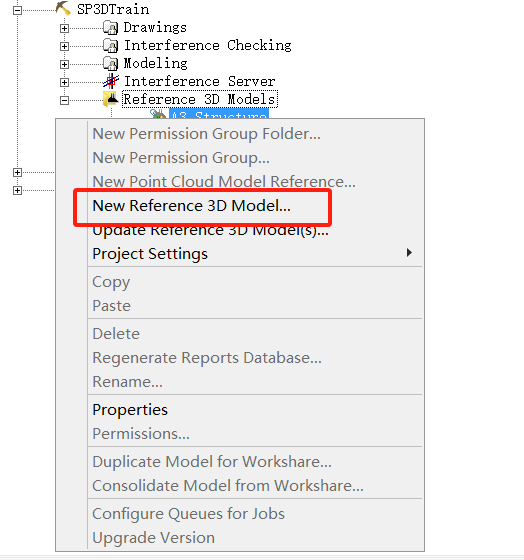Select the Reference 3D Models tree label
The height and width of the screenshot is (560, 524).
pyautogui.click(x=200, y=99)
